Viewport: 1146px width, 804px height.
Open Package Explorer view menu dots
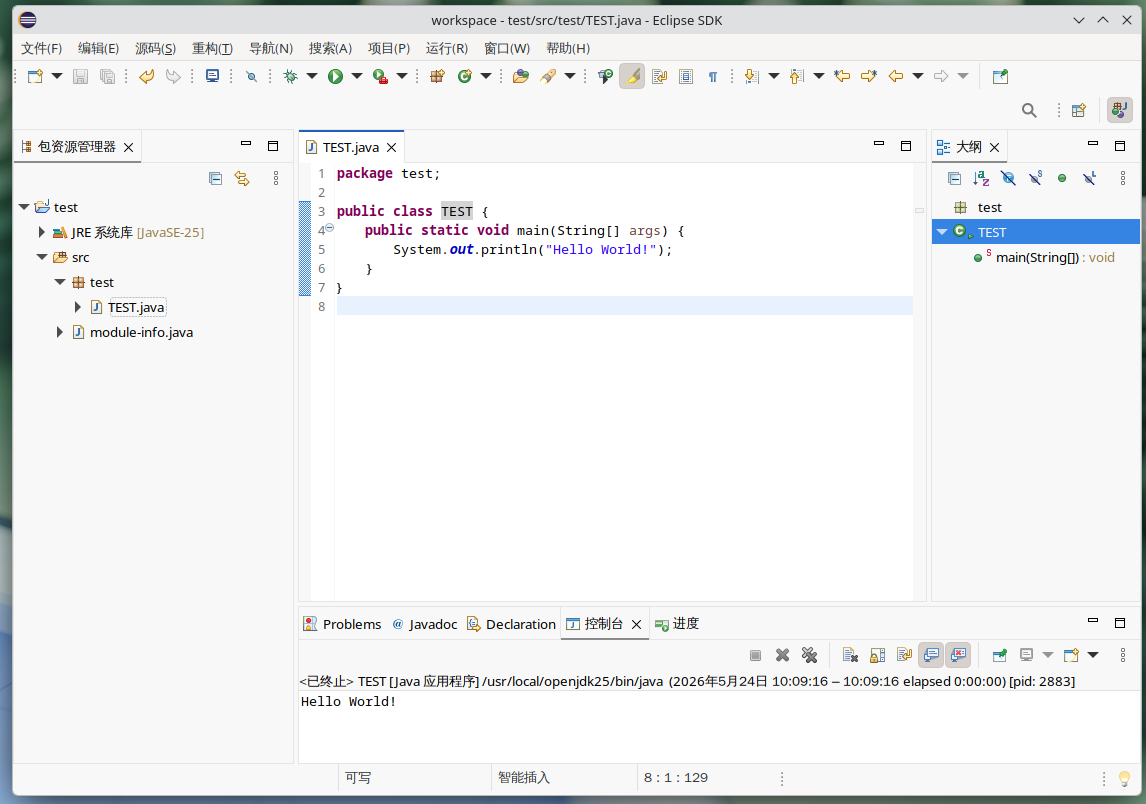(x=276, y=178)
